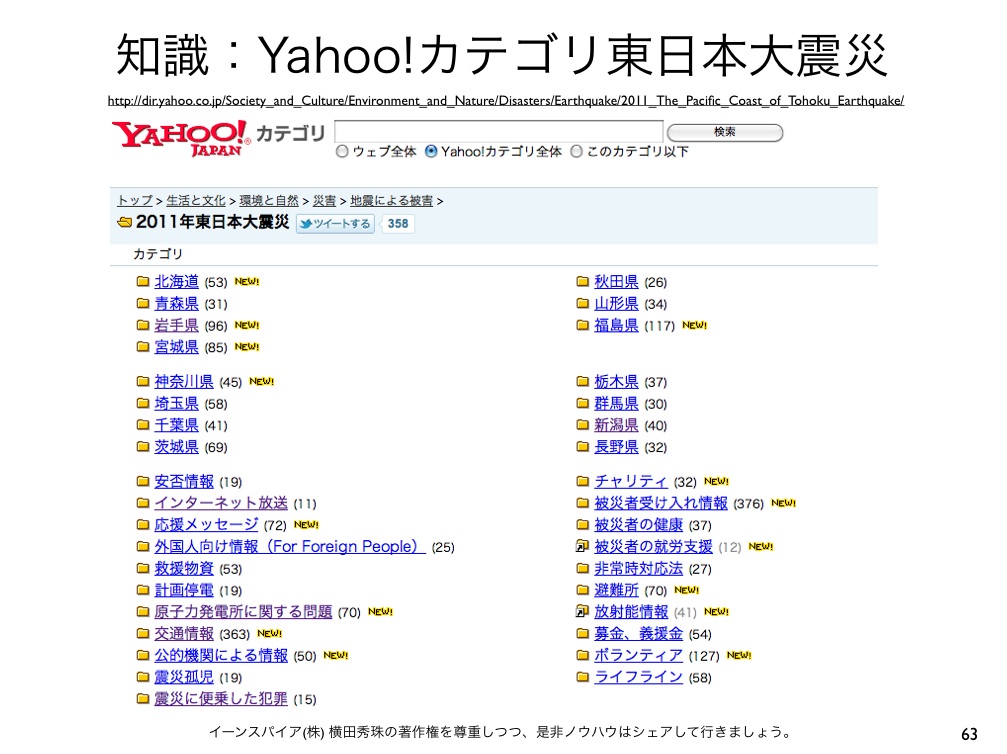Open the 非常時対応法 category link
This screenshot has width=1007, height=754.
(x=638, y=568)
